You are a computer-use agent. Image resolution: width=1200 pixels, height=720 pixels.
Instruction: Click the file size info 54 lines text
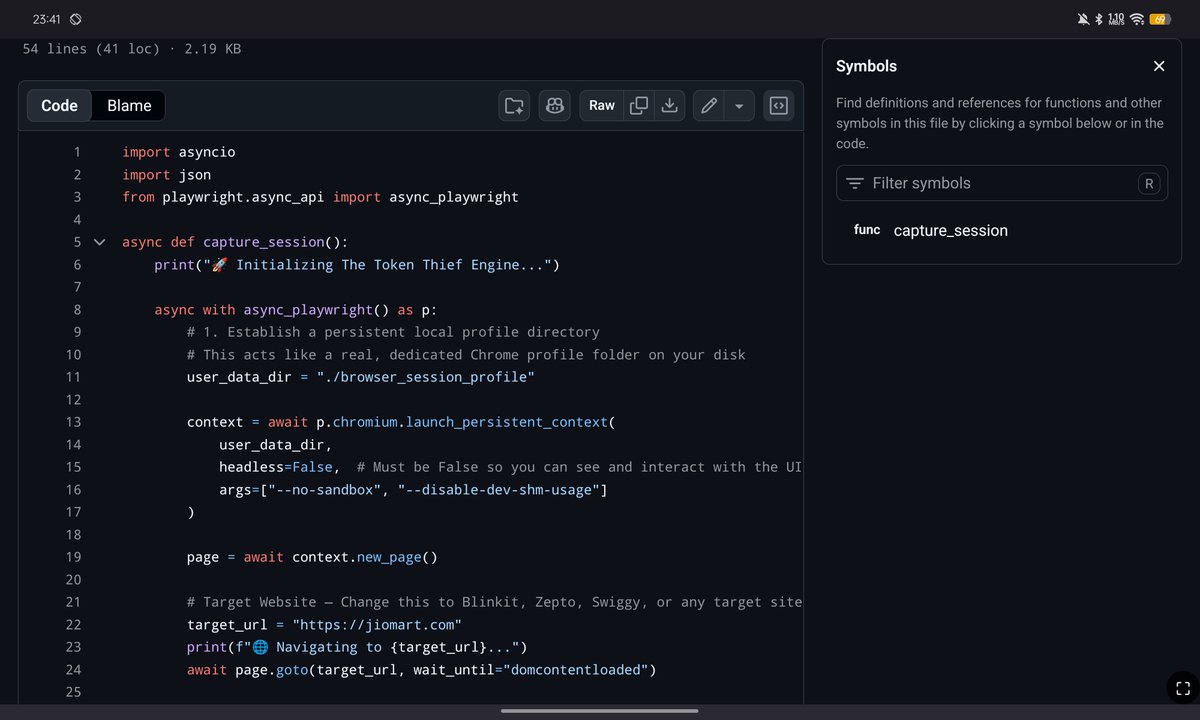132,48
